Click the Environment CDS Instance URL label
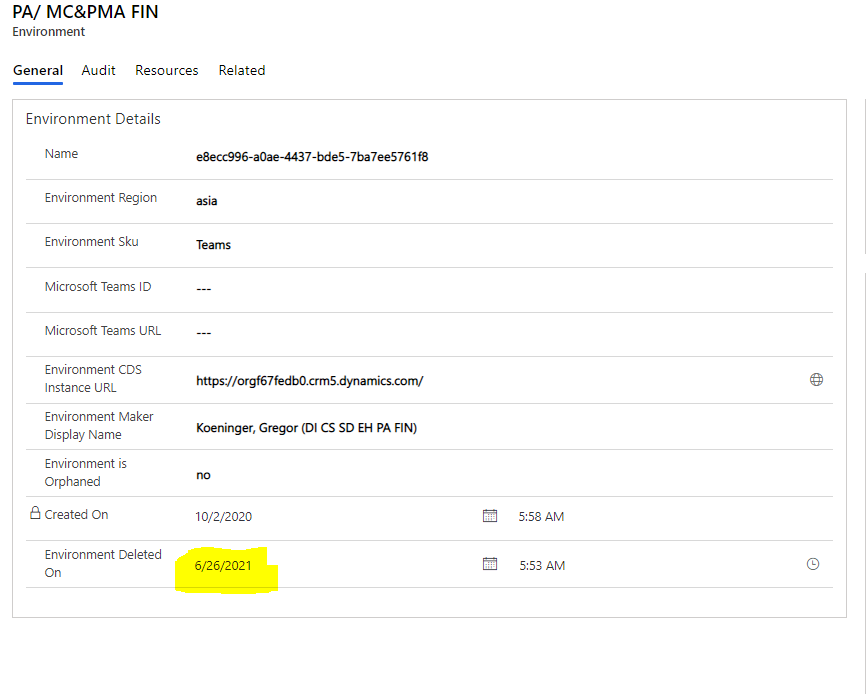The image size is (866, 694). pos(93,379)
